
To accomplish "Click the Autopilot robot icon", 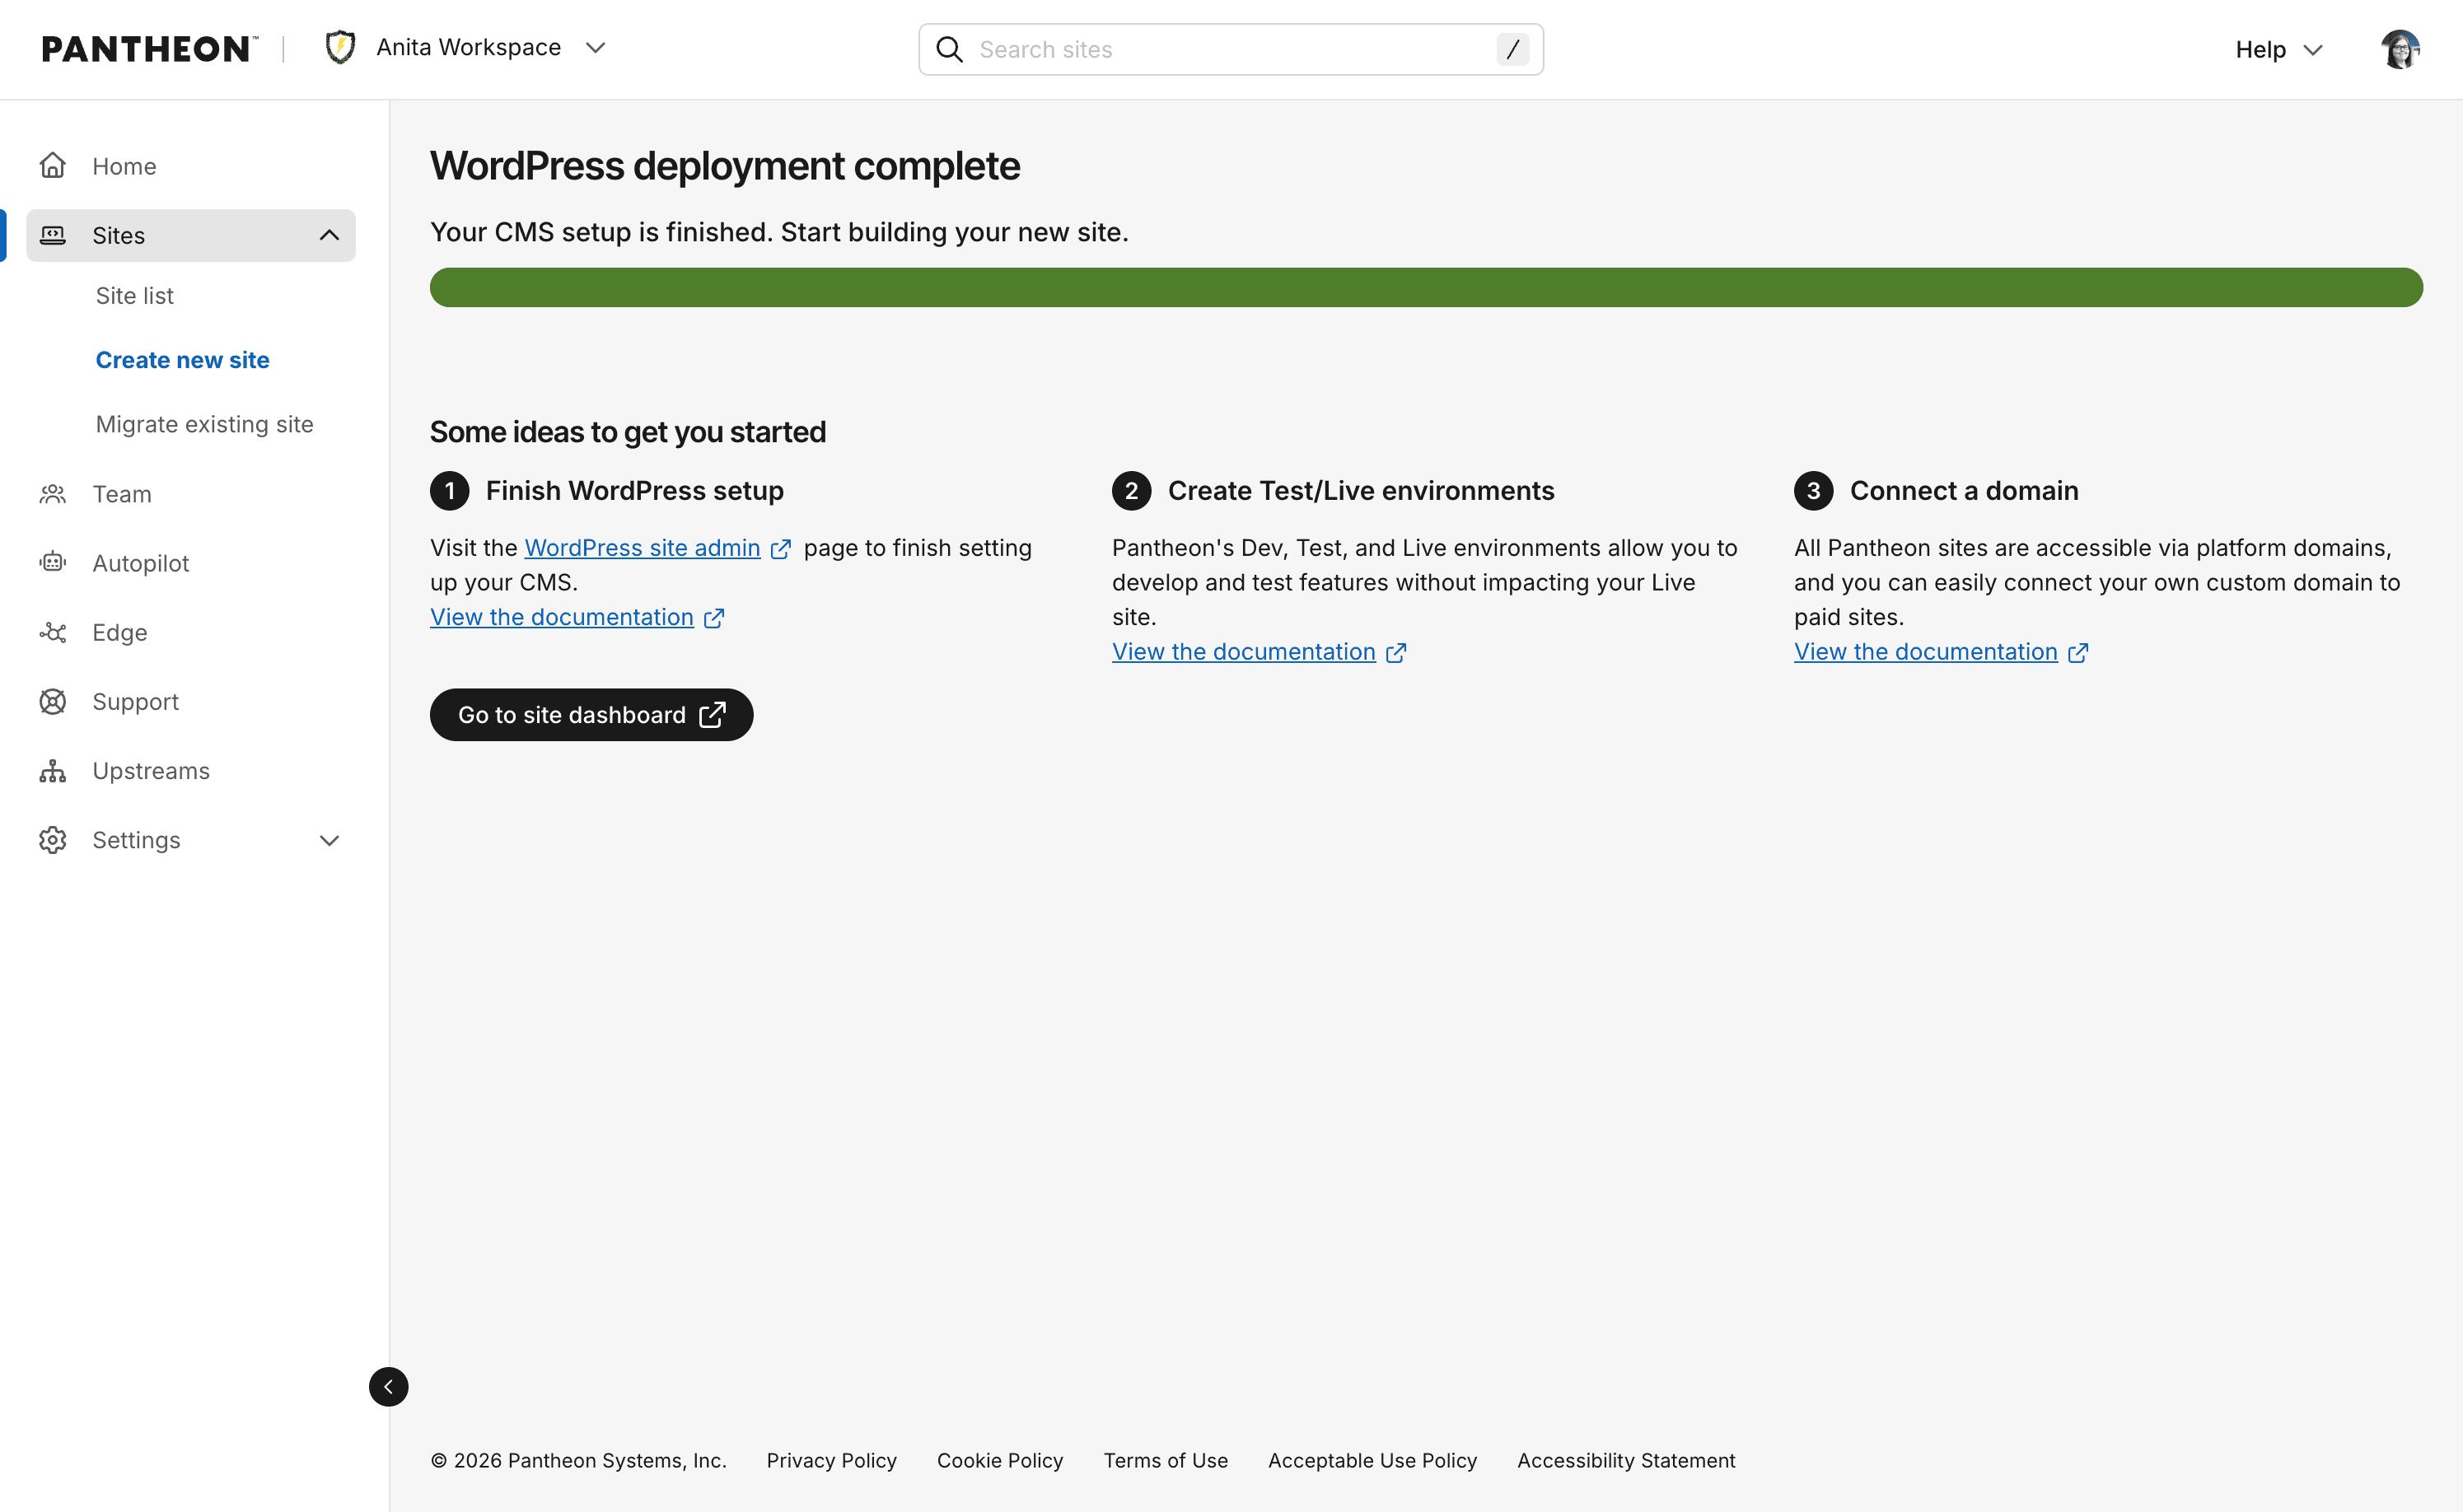I will [52, 563].
